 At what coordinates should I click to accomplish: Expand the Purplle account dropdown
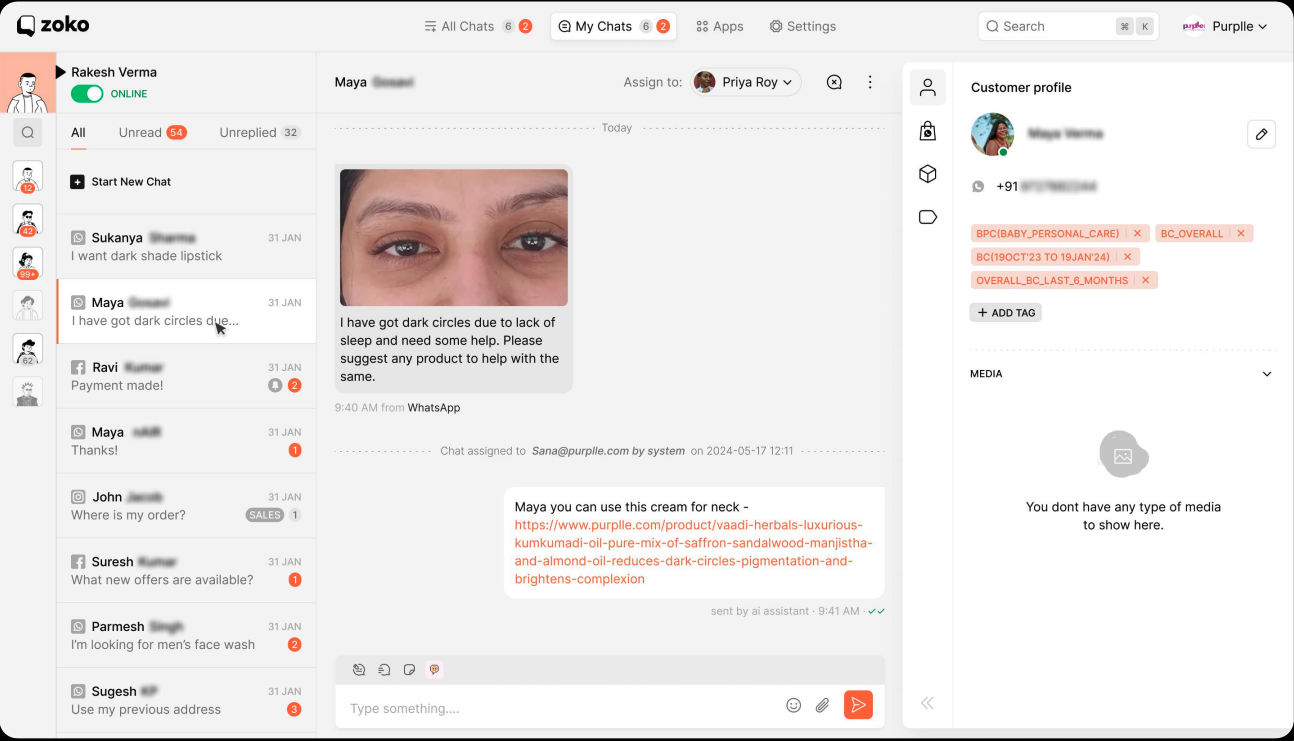(1225, 27)
